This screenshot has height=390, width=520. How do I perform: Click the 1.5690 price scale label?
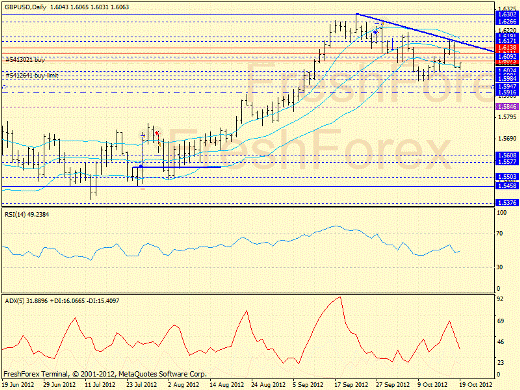click(x=507, y=138)
